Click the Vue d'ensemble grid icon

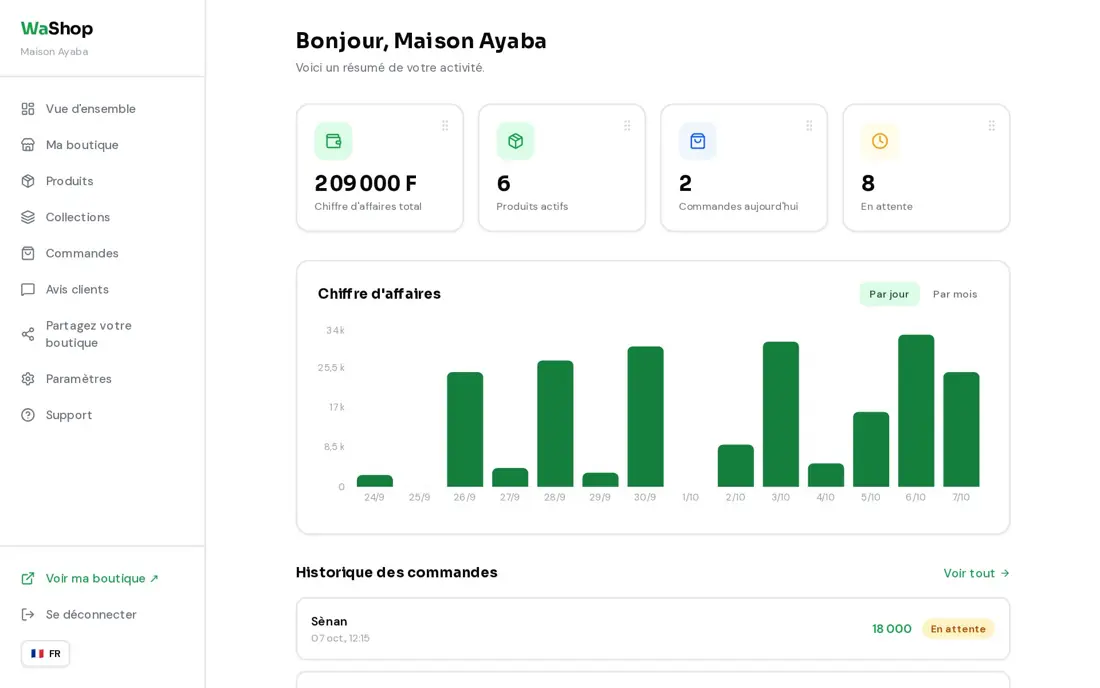point(28,109)
